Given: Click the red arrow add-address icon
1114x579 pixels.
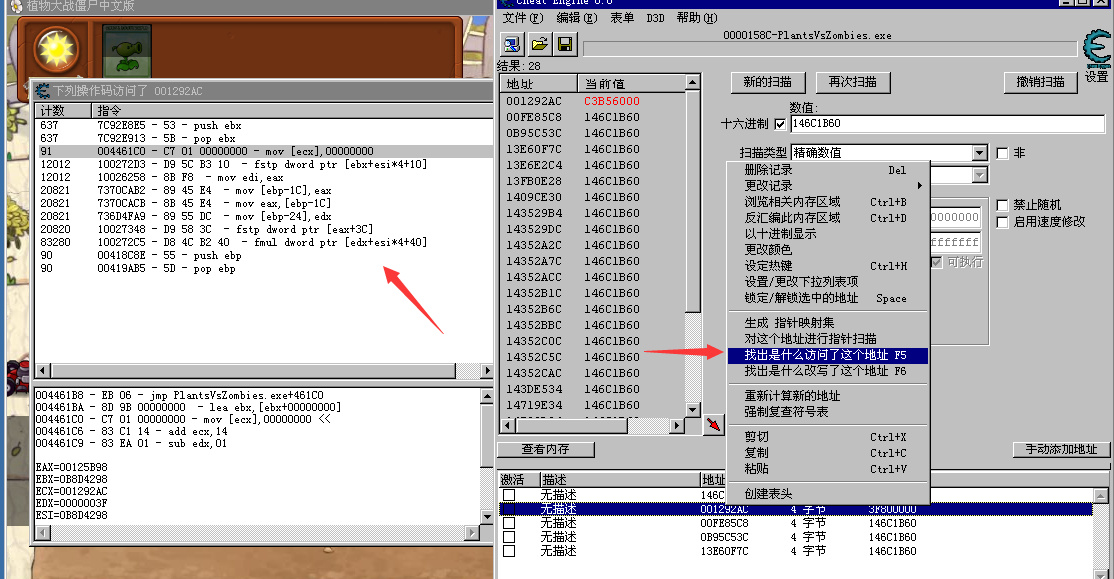Looking at the screenshot, I should click(x=713, y=425).
